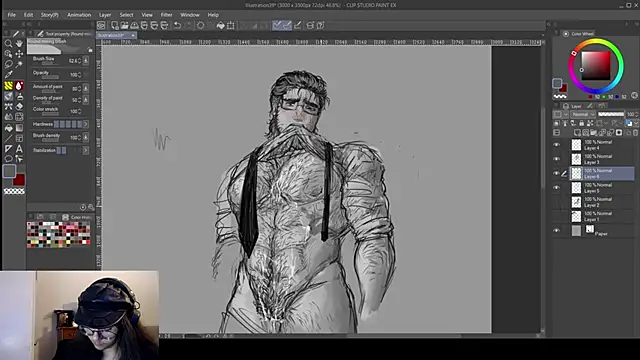
Task: Toggle lock layer icon in Layer panel
Action: [582, 123]
